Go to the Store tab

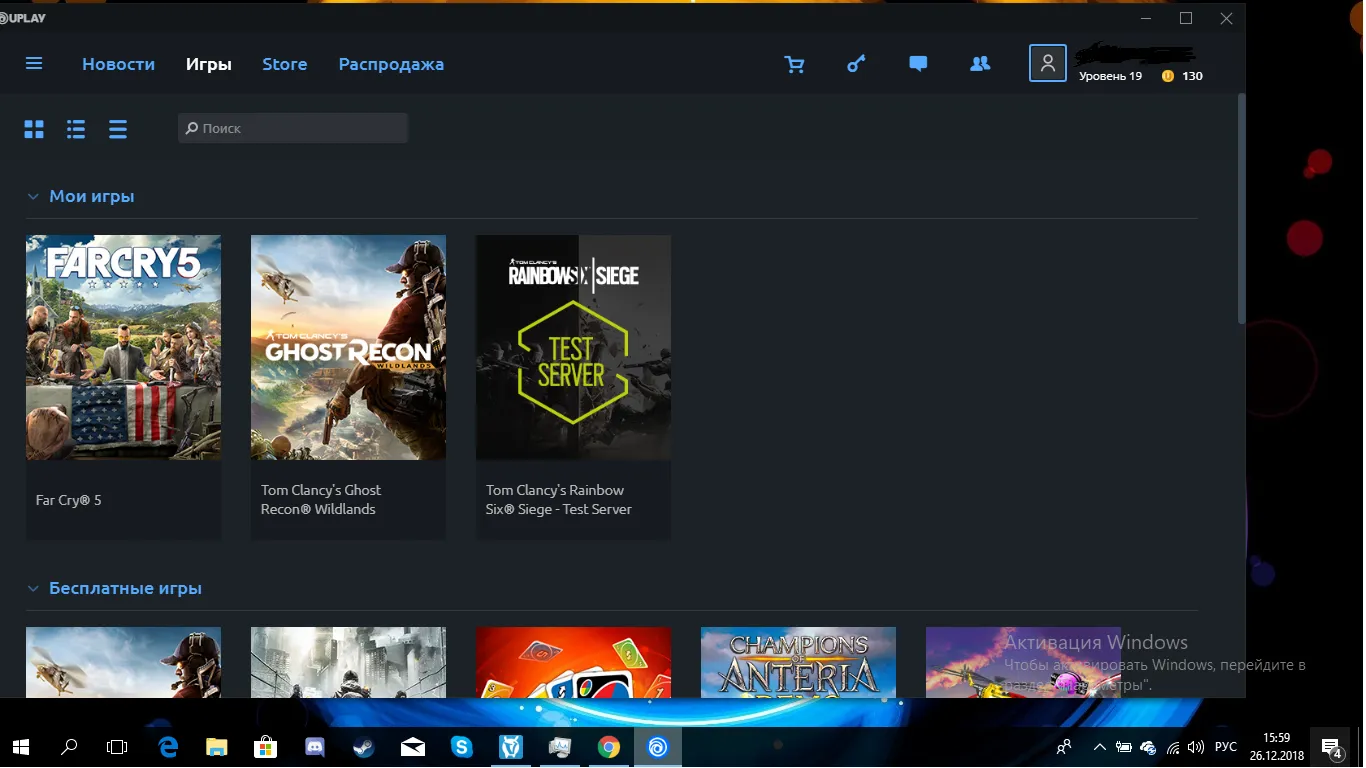coord(284,64)
